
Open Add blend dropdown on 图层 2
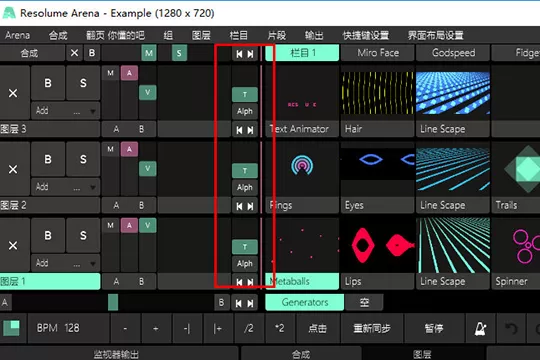click(x=65, y=187)
